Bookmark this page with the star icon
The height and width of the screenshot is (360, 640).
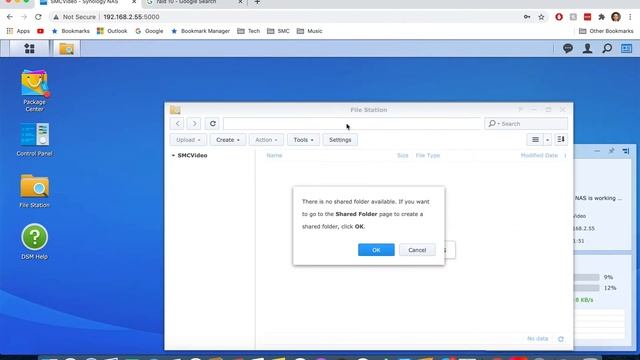(x=541, y=17)
